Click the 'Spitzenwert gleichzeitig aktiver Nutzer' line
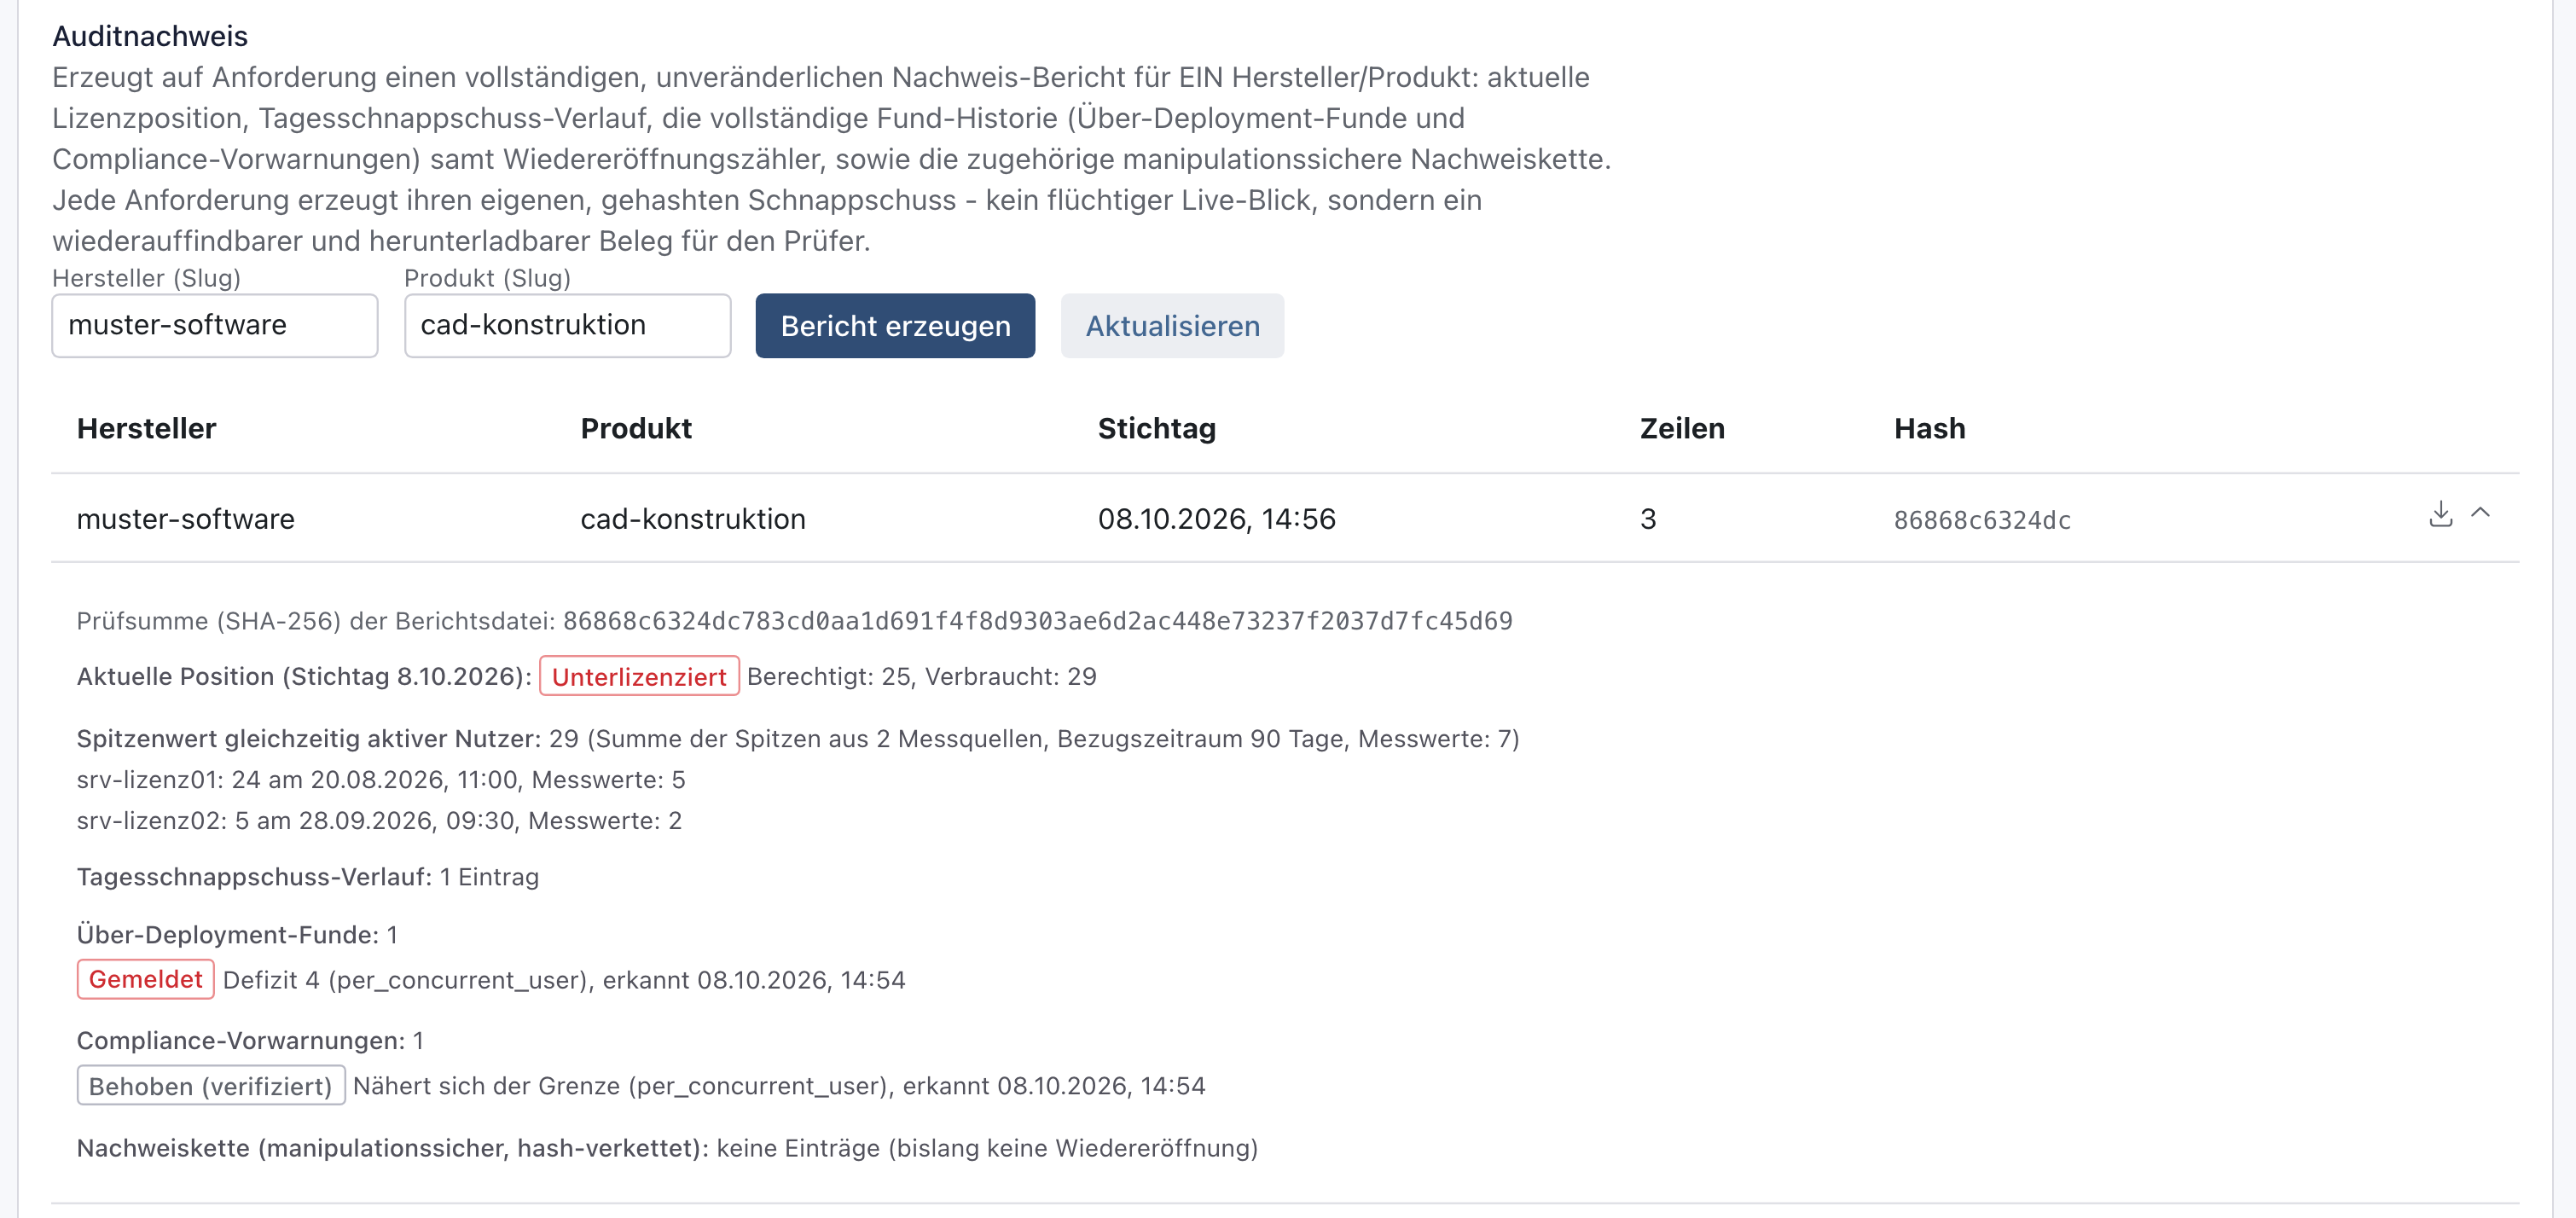Screen dimensions: 2576x1218 798,739
